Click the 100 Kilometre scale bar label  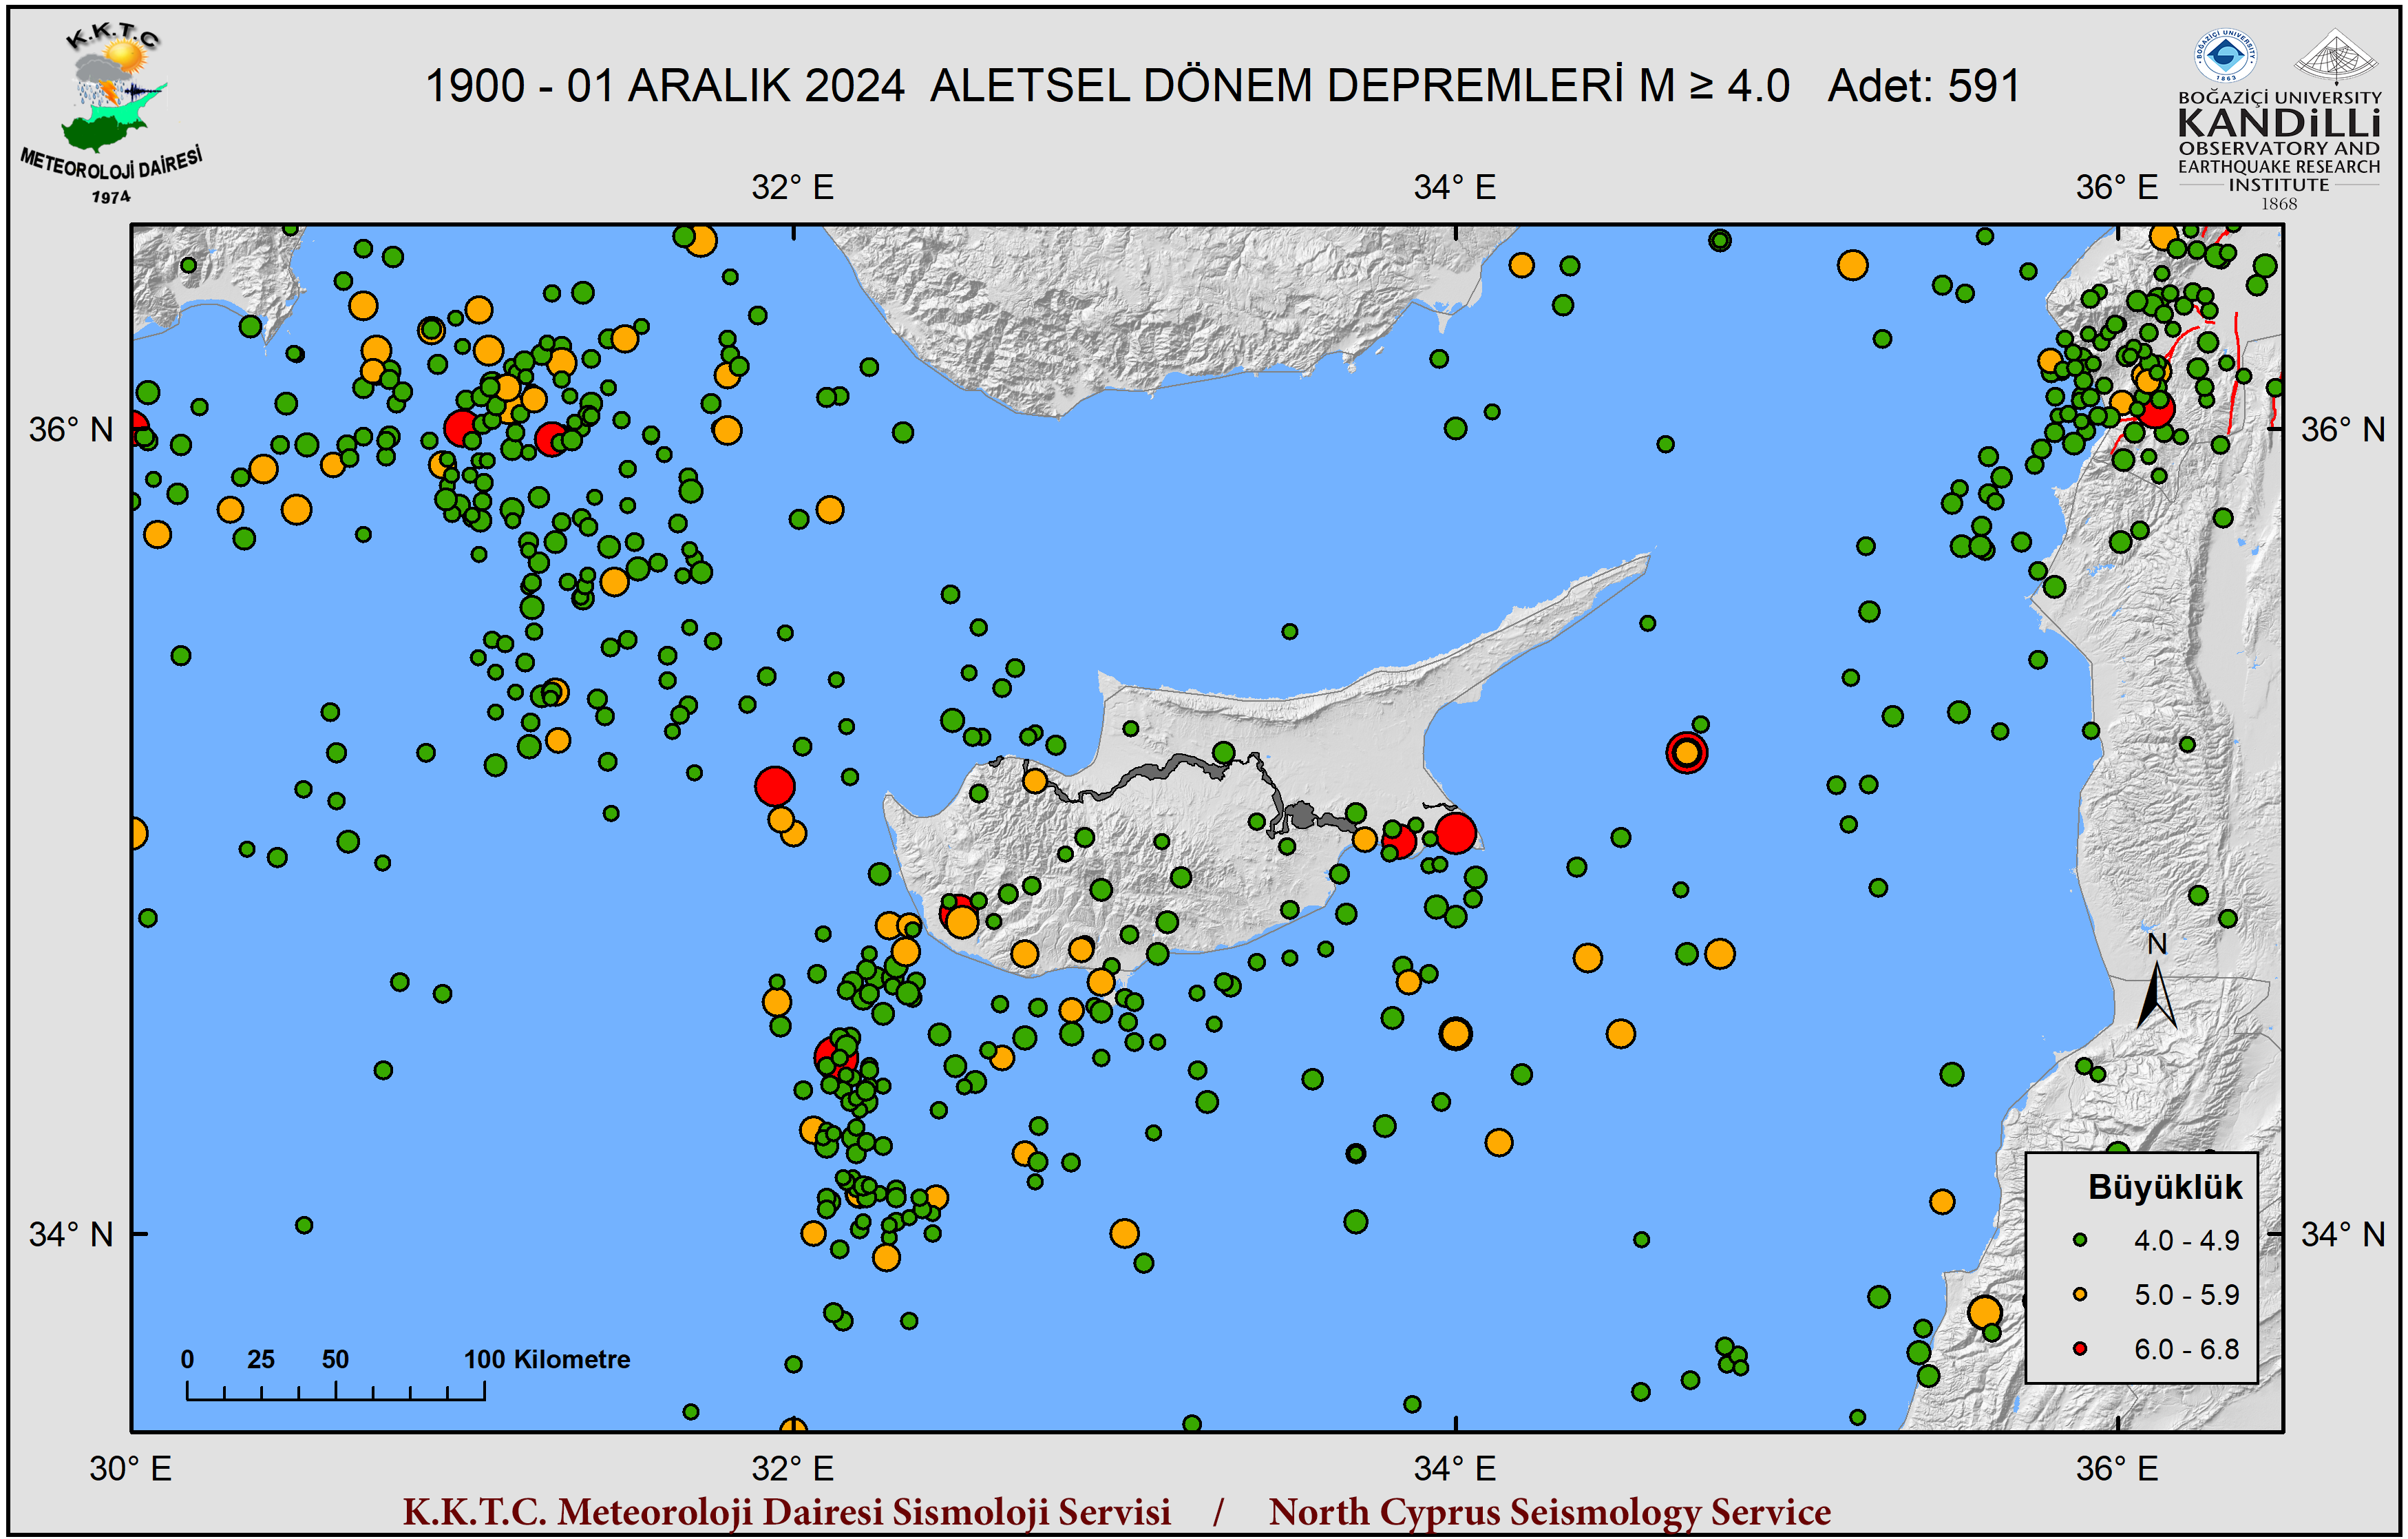547,1359
